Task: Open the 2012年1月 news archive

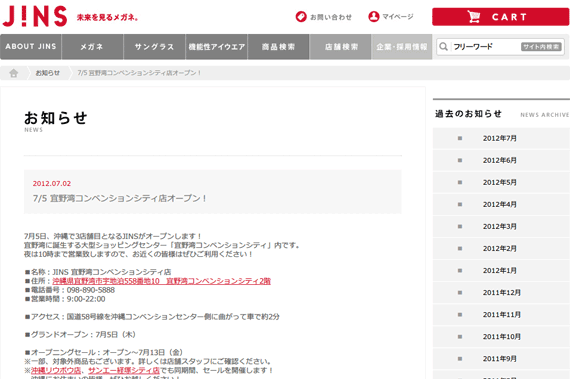Action: click(x=501, y=270)
